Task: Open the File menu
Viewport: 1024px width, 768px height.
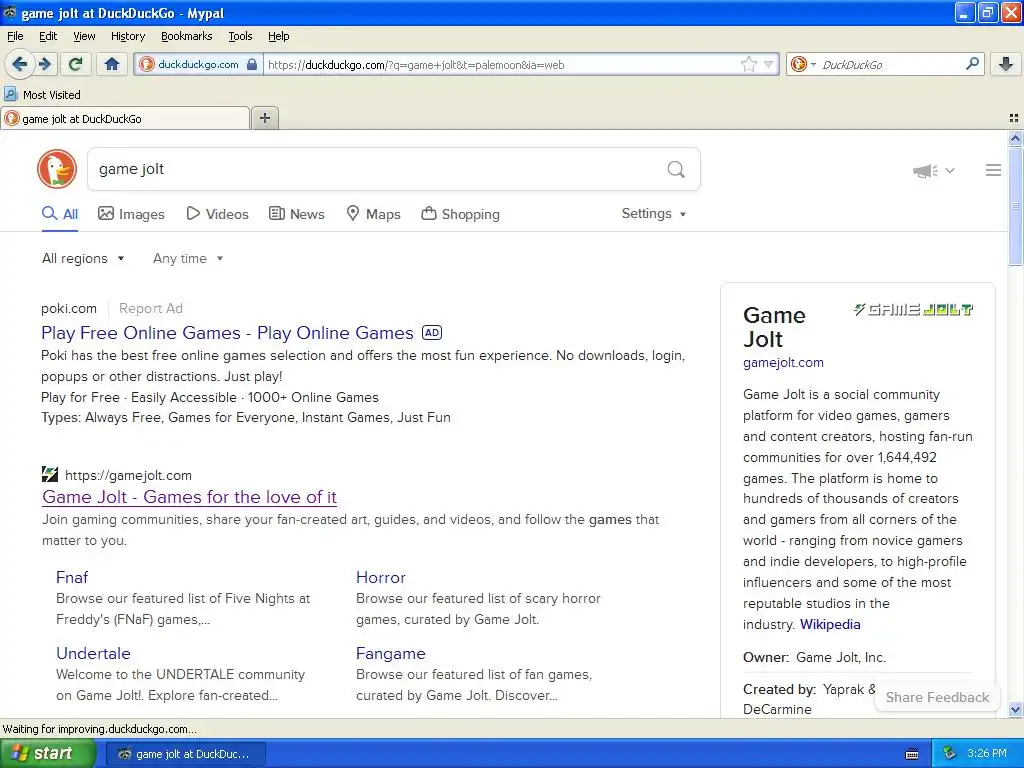Action: tap(15, 36)
